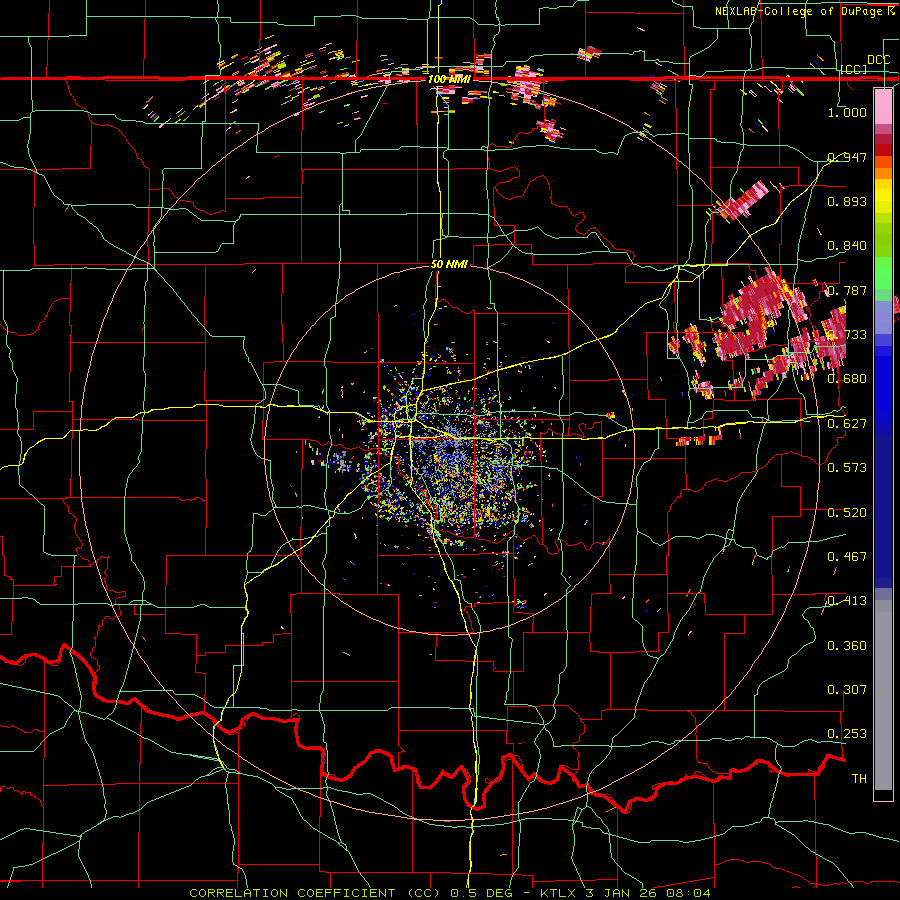Click the 0.573 color scale value
This screenshot has height=900, width=900.
pyautogui.click(x=847, y=467)
